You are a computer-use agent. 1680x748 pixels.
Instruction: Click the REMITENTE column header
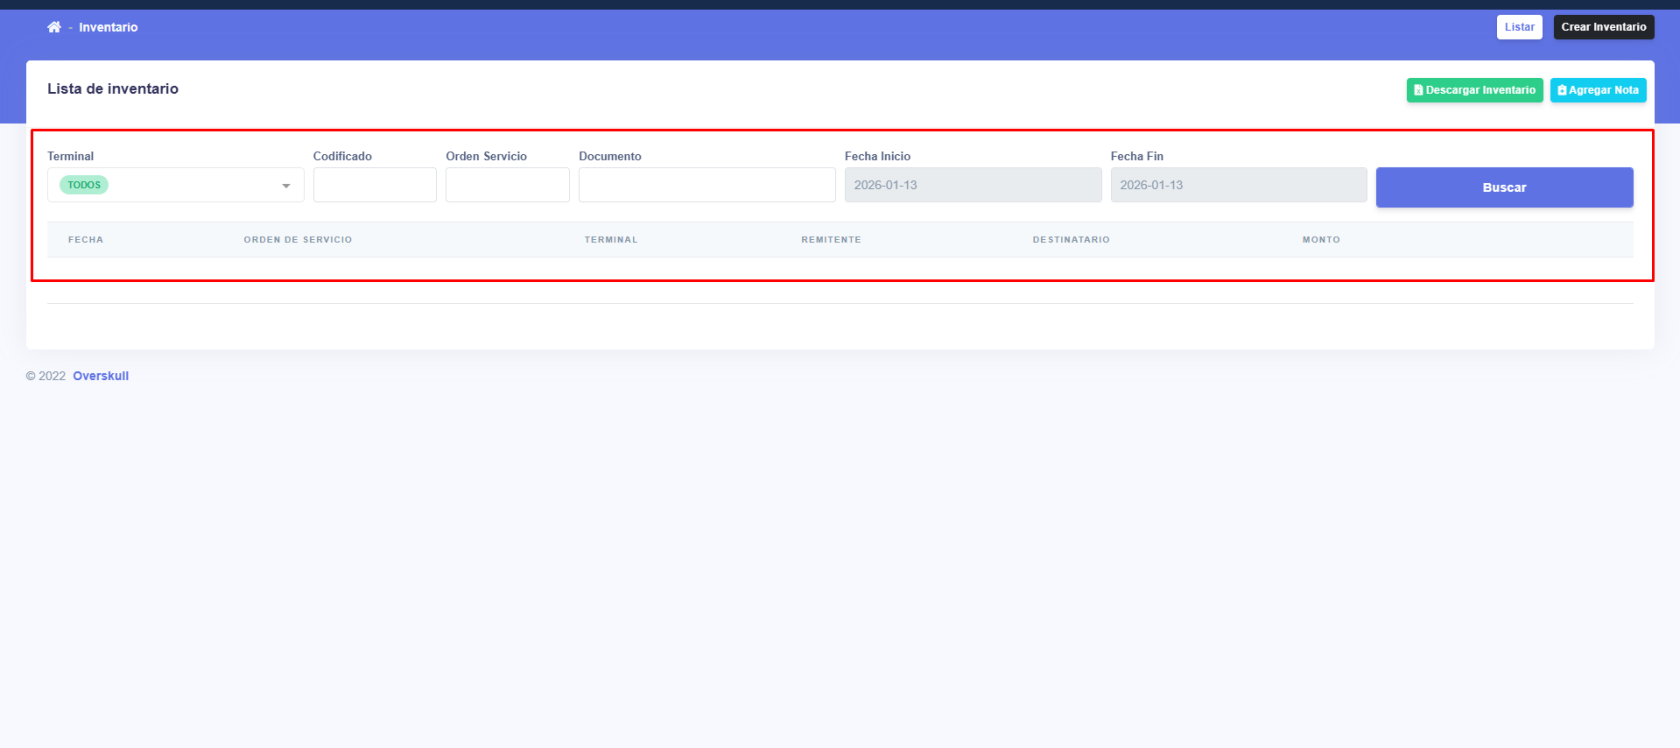tap(830, 240)
